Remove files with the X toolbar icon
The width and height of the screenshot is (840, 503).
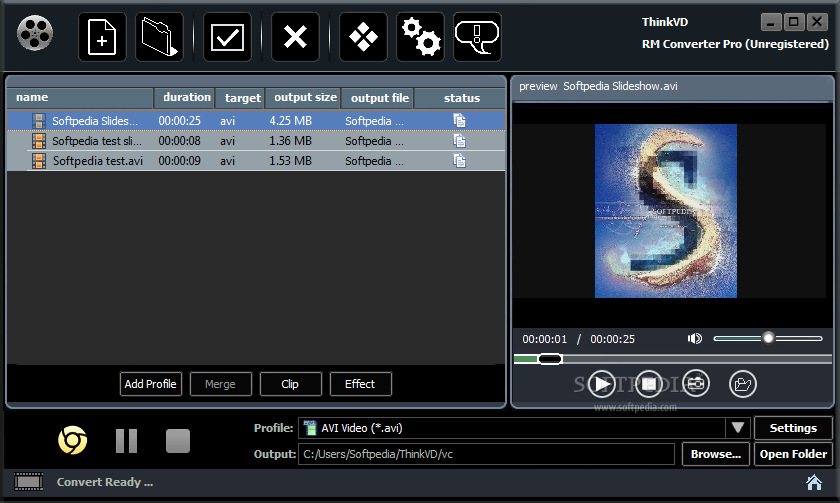295,37
